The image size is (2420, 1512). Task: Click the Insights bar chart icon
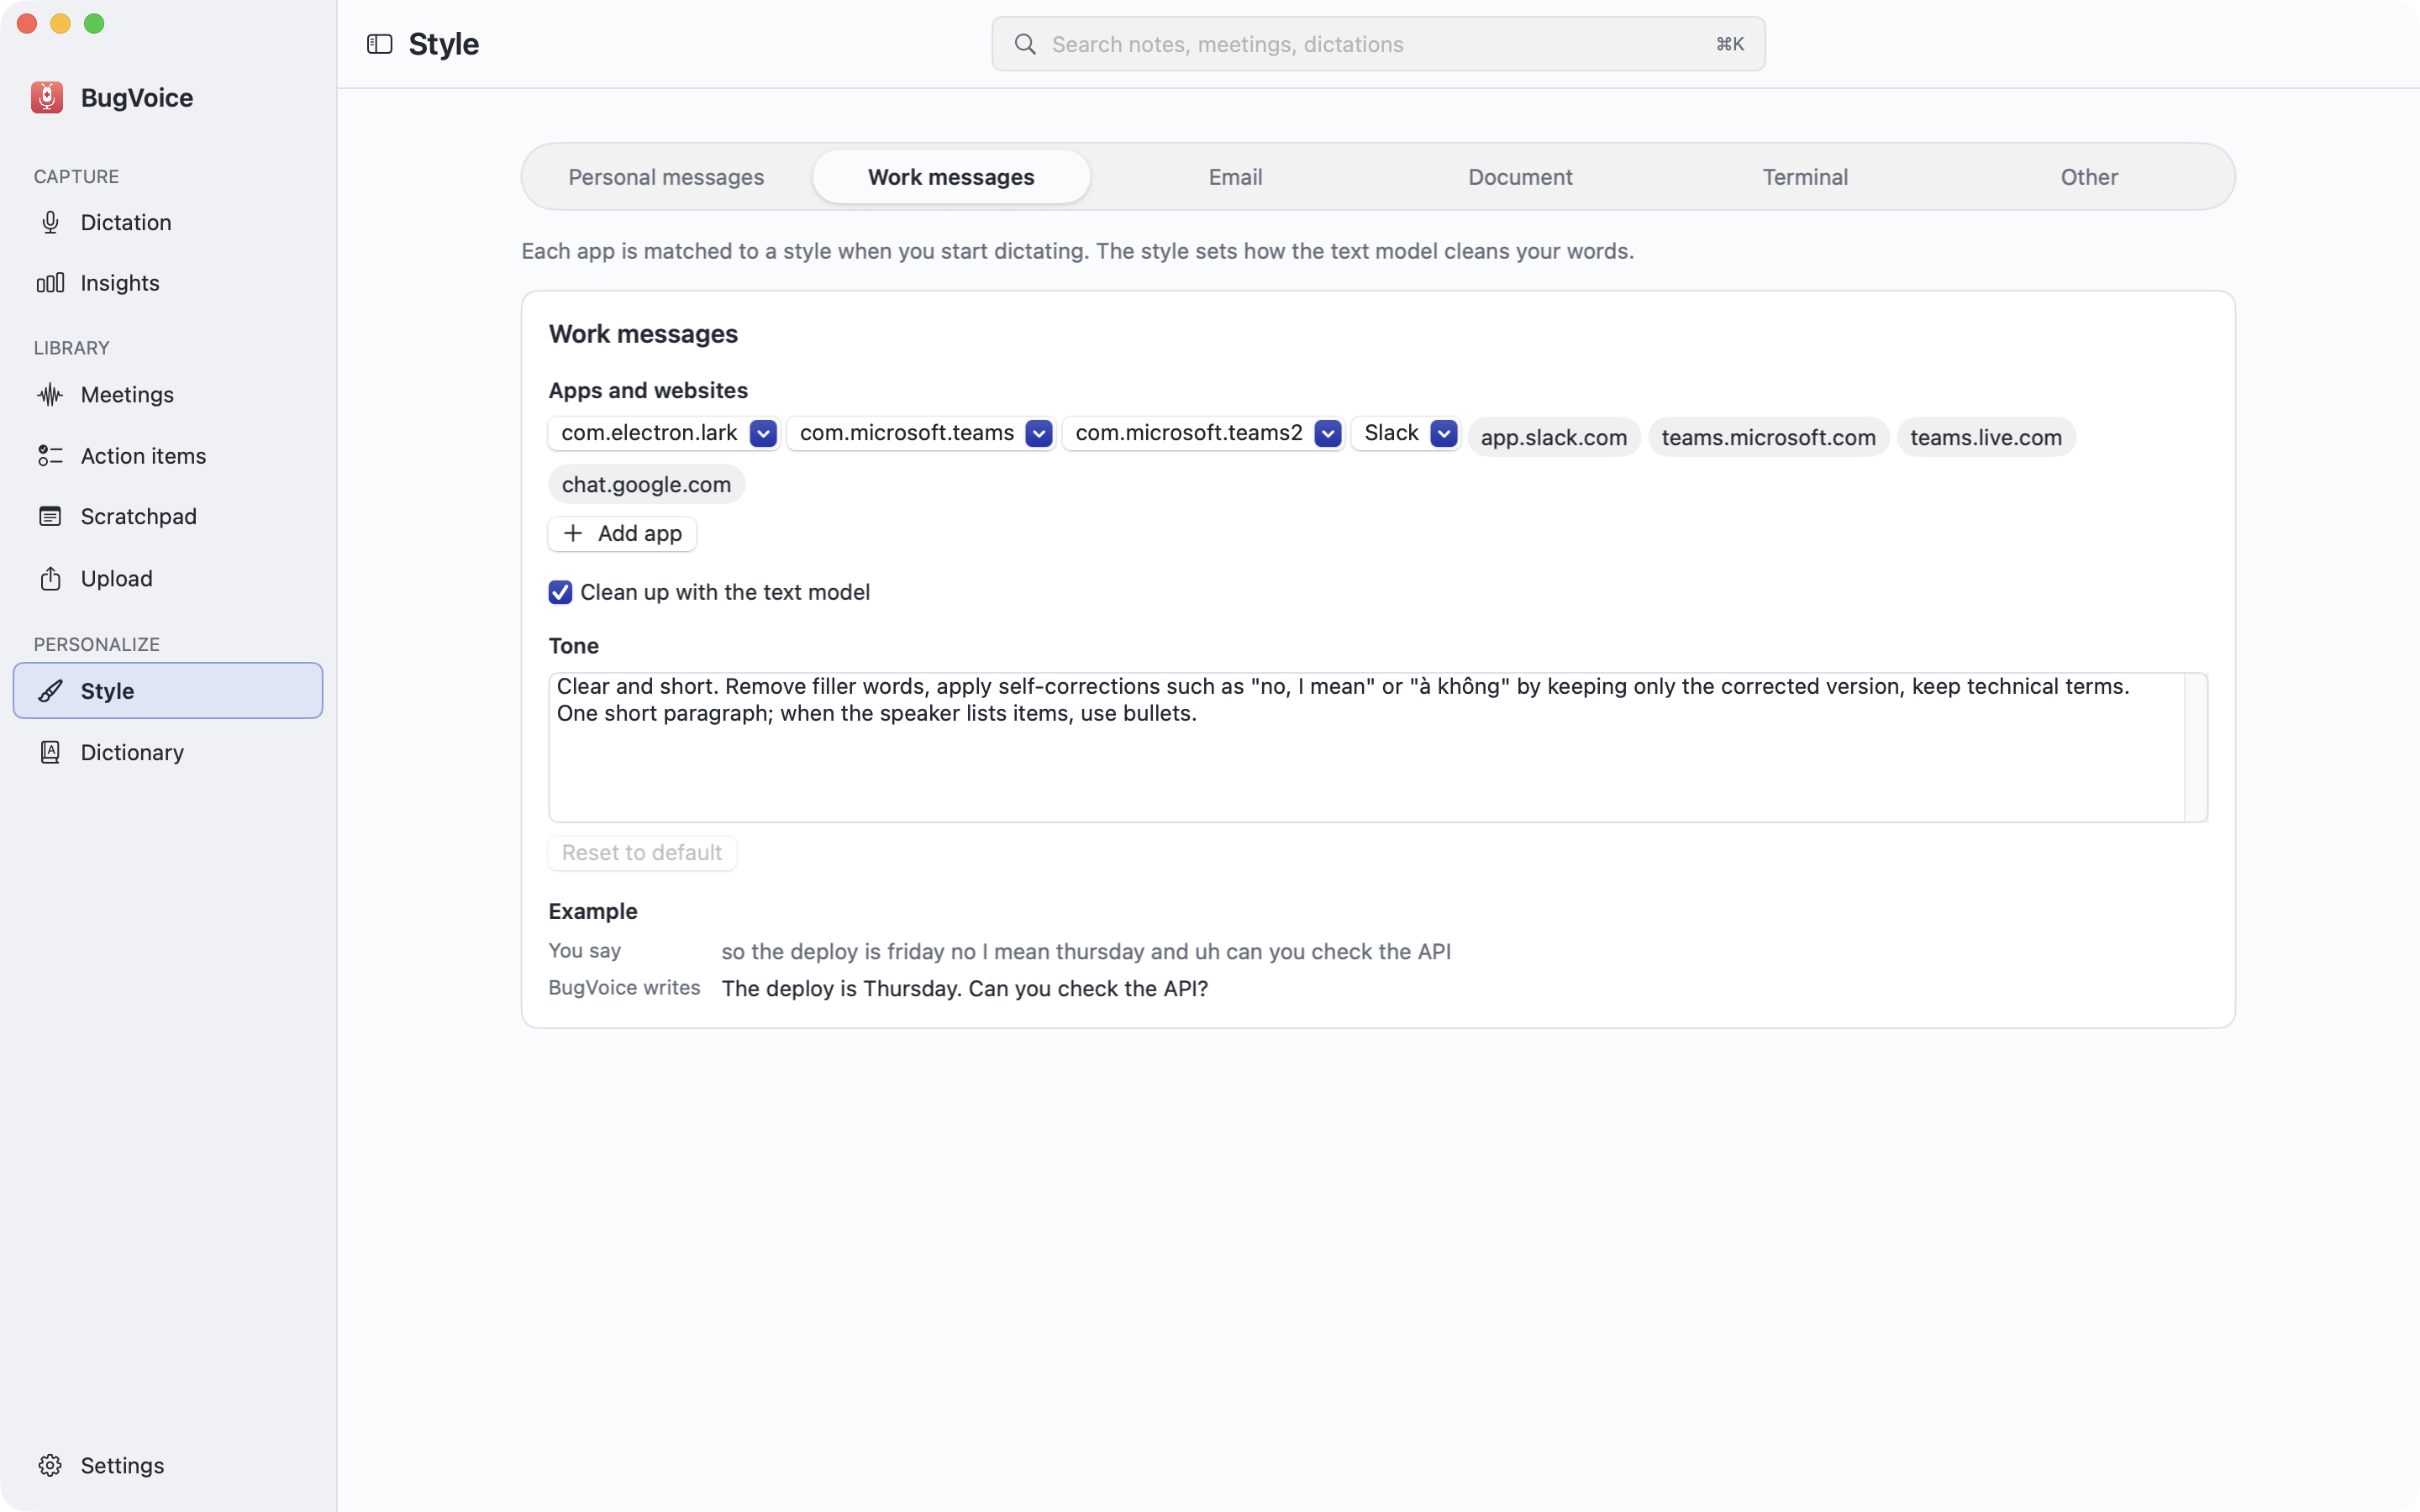pos(50,283)
